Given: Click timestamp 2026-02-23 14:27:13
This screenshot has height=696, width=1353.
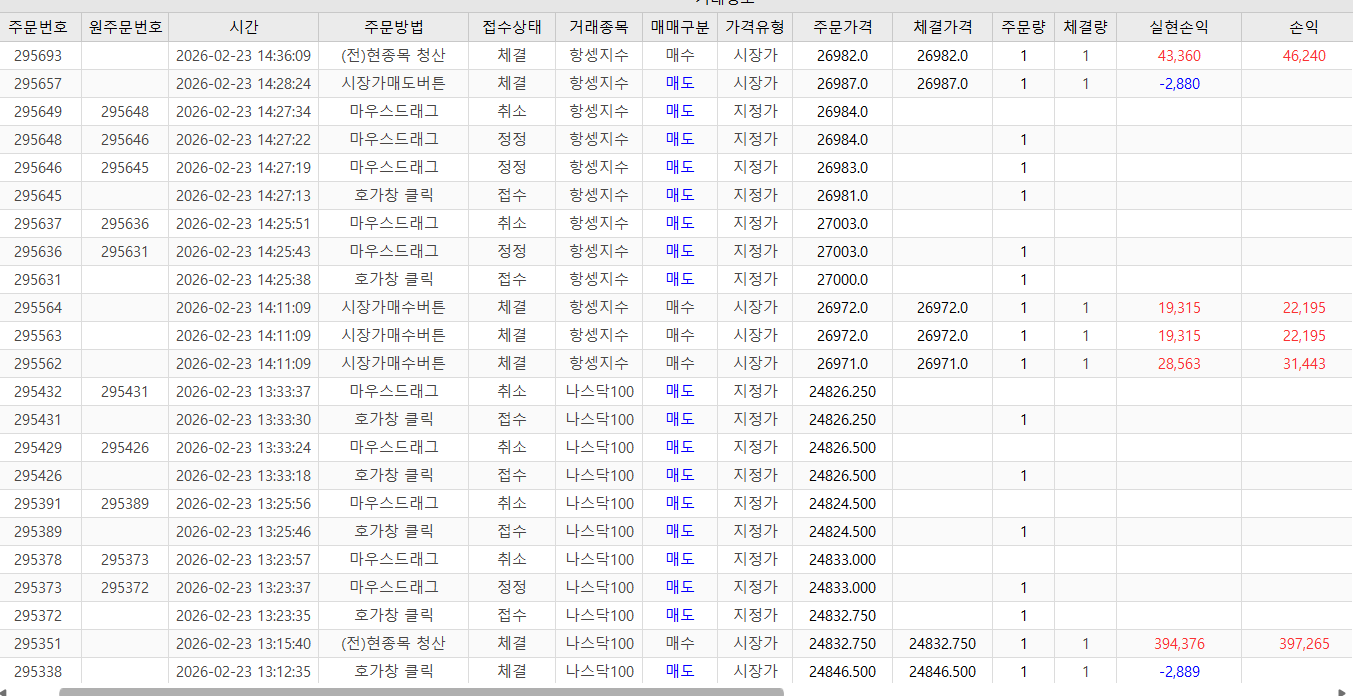Looking at the screenshot, I should click(x=243, y=196).
